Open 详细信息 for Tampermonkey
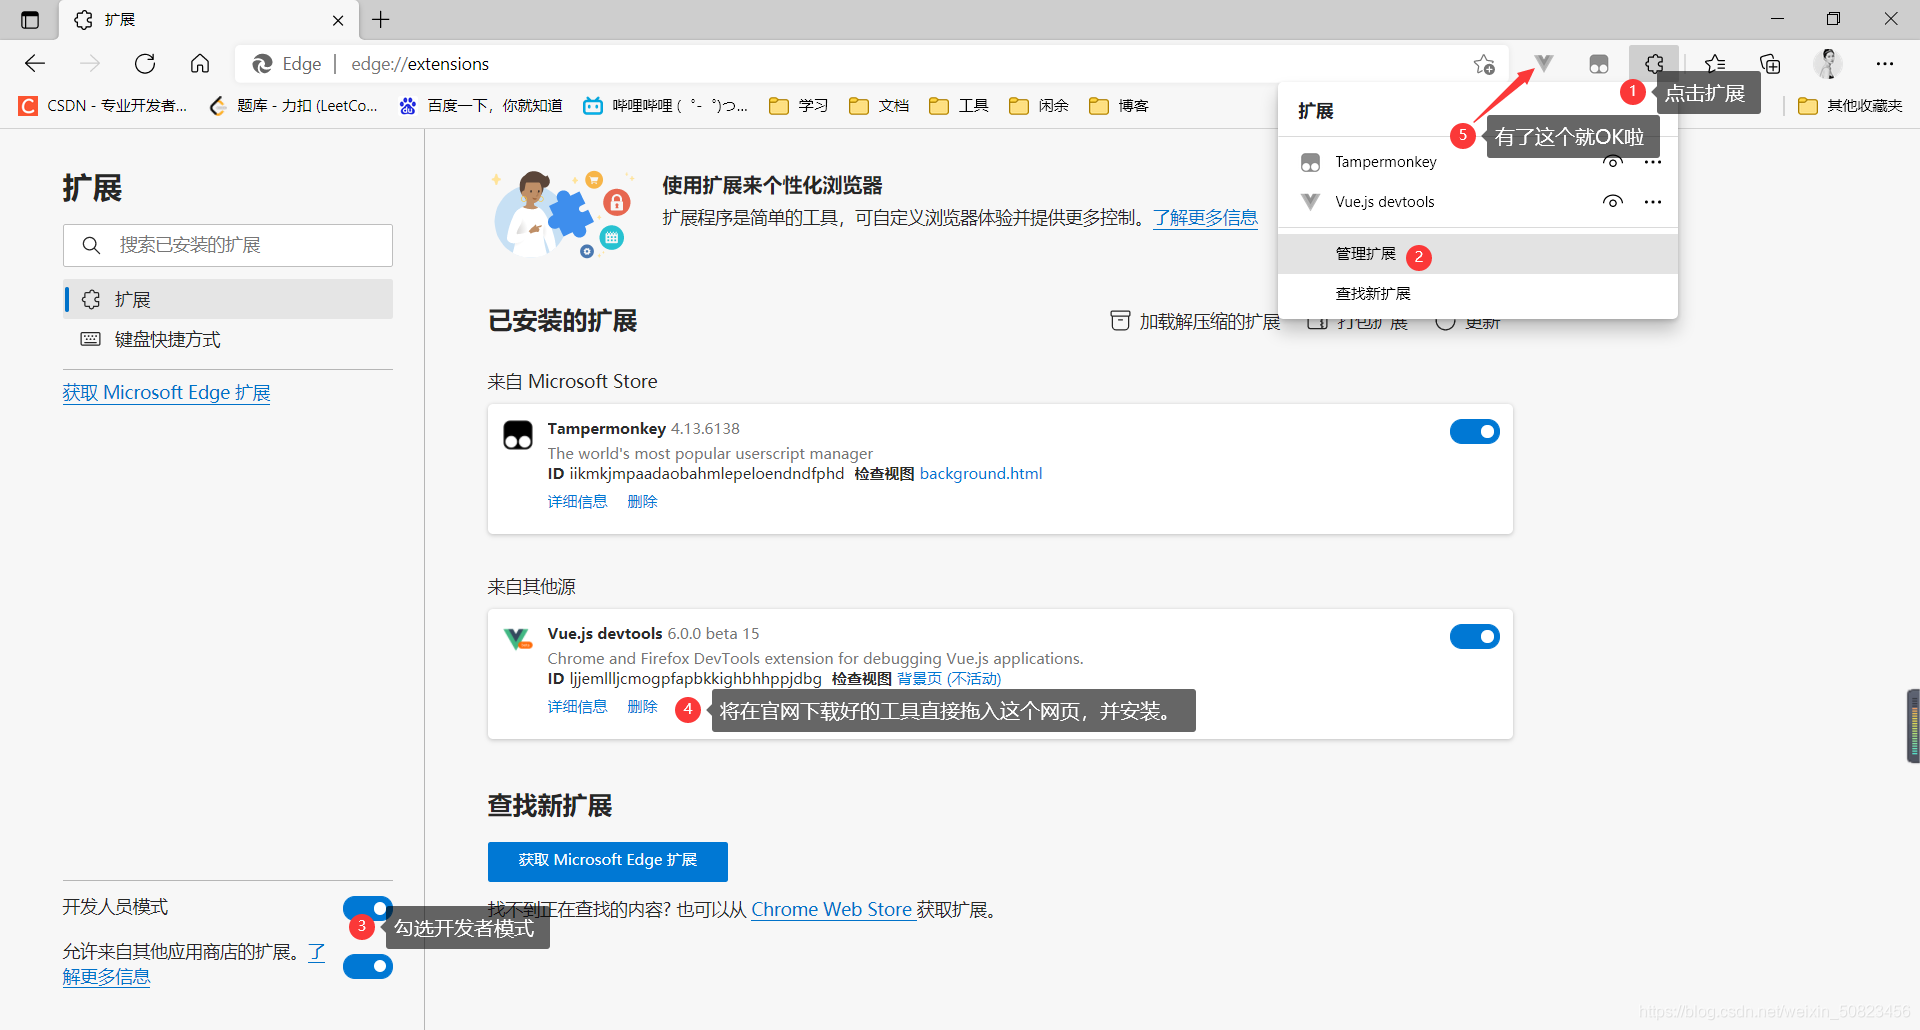 577,502
